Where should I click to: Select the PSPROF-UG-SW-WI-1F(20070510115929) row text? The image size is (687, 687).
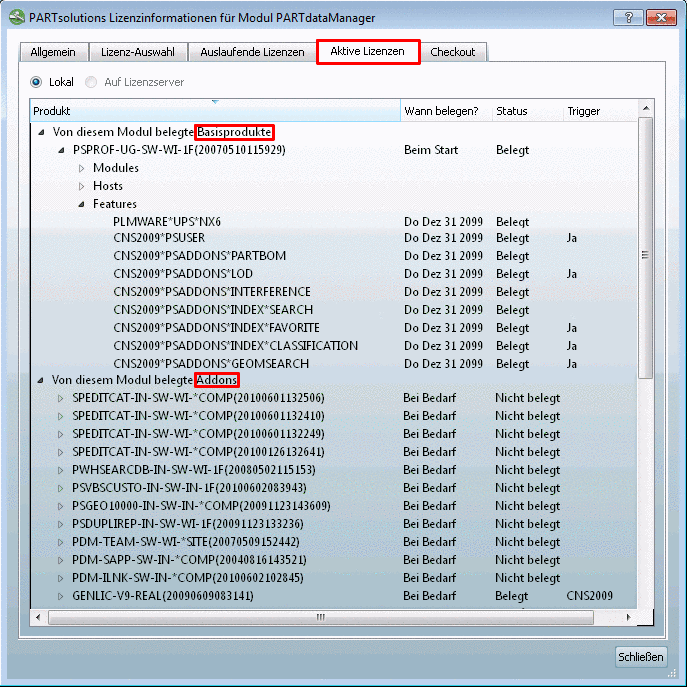(179, 150)
